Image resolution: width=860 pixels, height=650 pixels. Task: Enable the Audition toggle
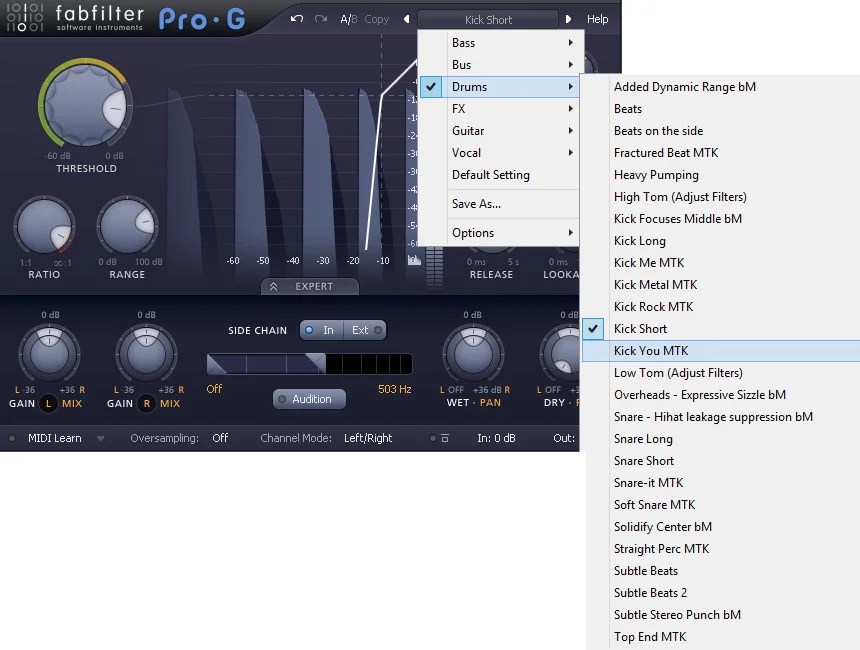(308, 398)
